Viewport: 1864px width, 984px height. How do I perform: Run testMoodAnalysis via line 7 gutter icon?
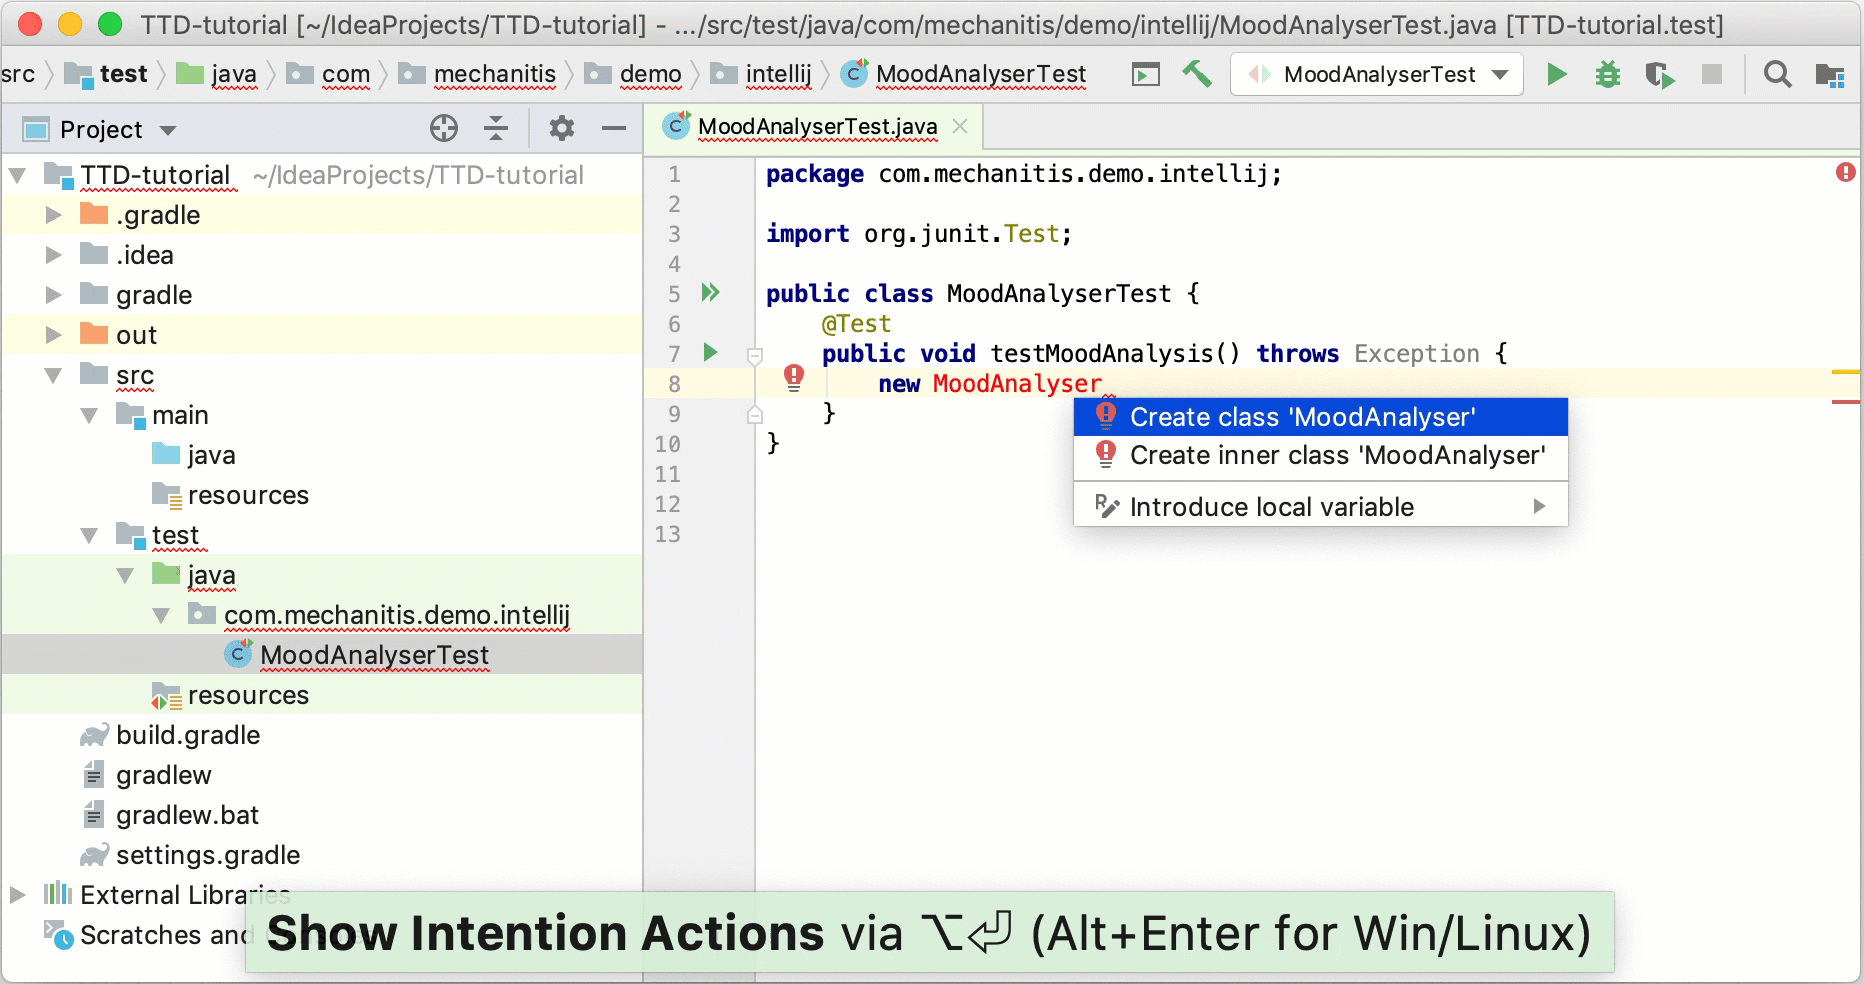[710, 352]
